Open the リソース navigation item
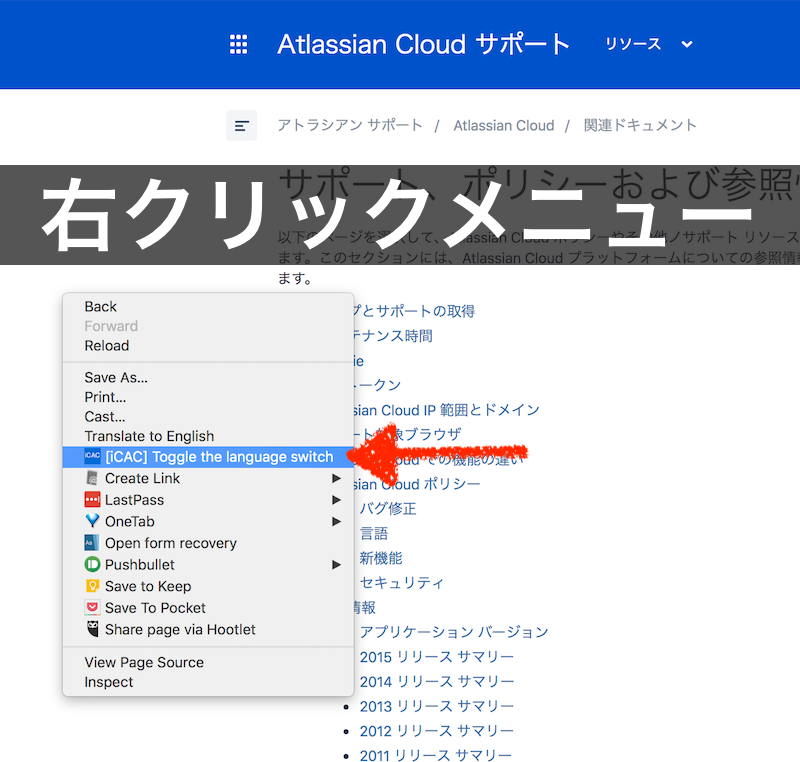This screenshot has width=800, height=762. (633, 44)
